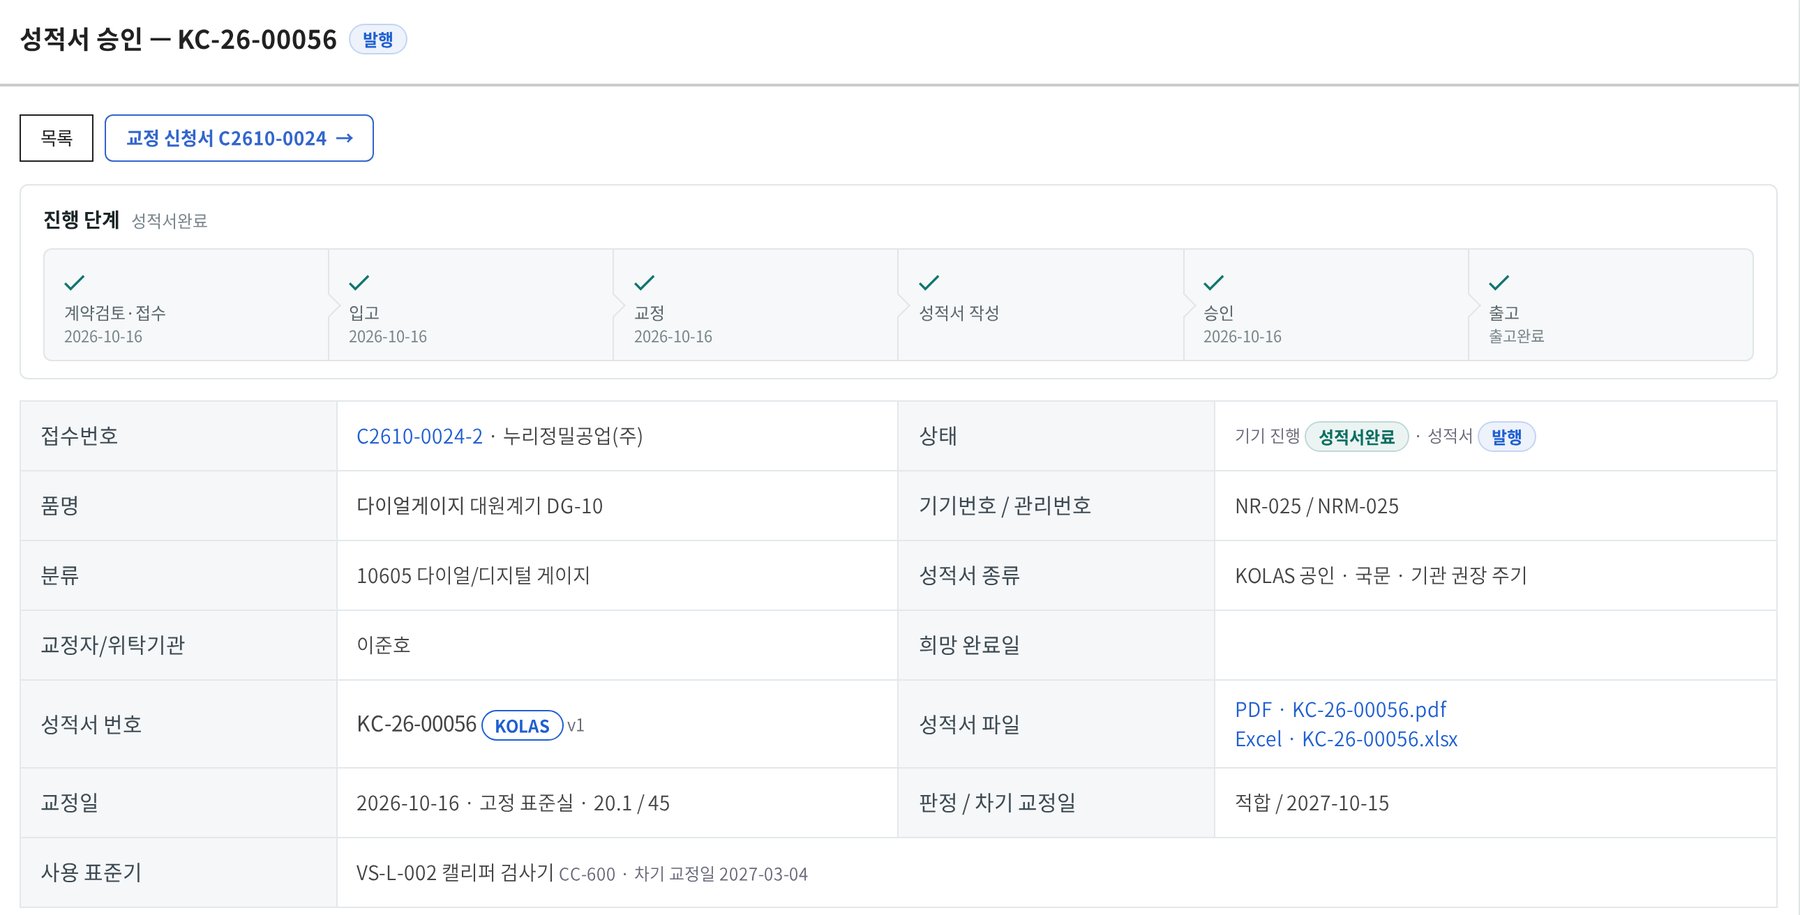1800x915 pixels.
Task: Select the 사용 표준기 label cell
Action: click(x=179, y=873)
